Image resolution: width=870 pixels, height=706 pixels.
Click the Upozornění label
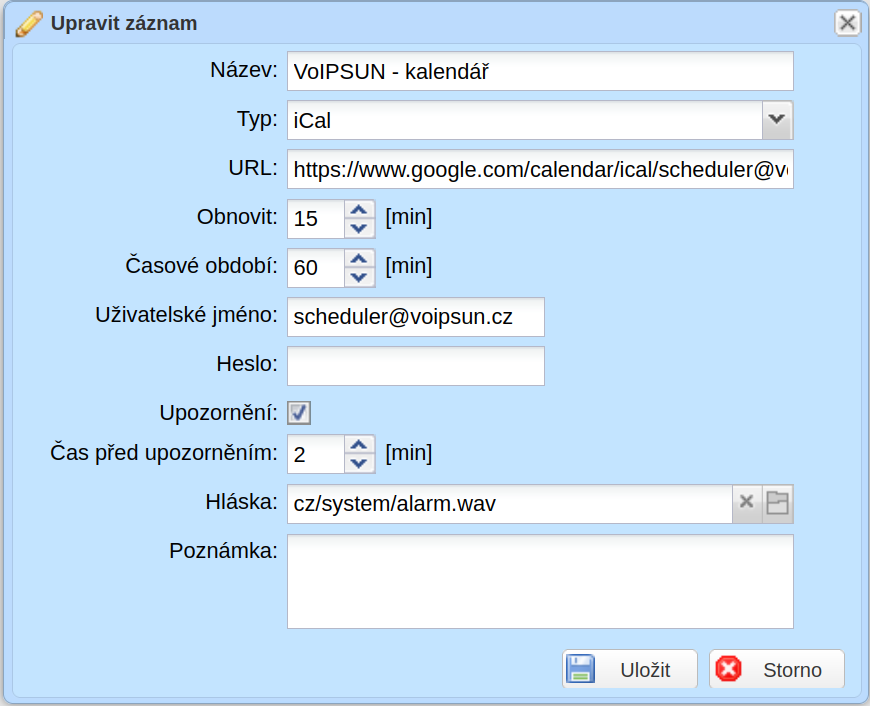coord(218,413)
